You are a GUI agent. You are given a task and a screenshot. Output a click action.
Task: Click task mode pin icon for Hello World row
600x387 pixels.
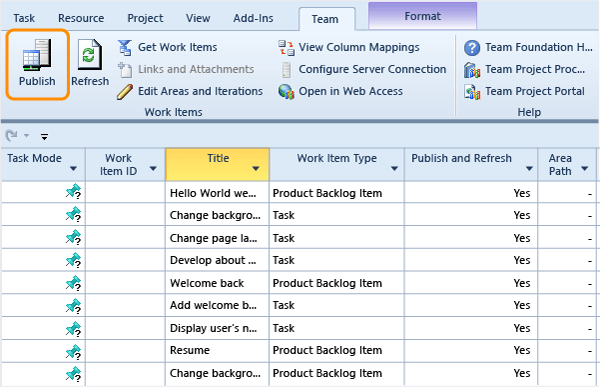coord(73,191)
